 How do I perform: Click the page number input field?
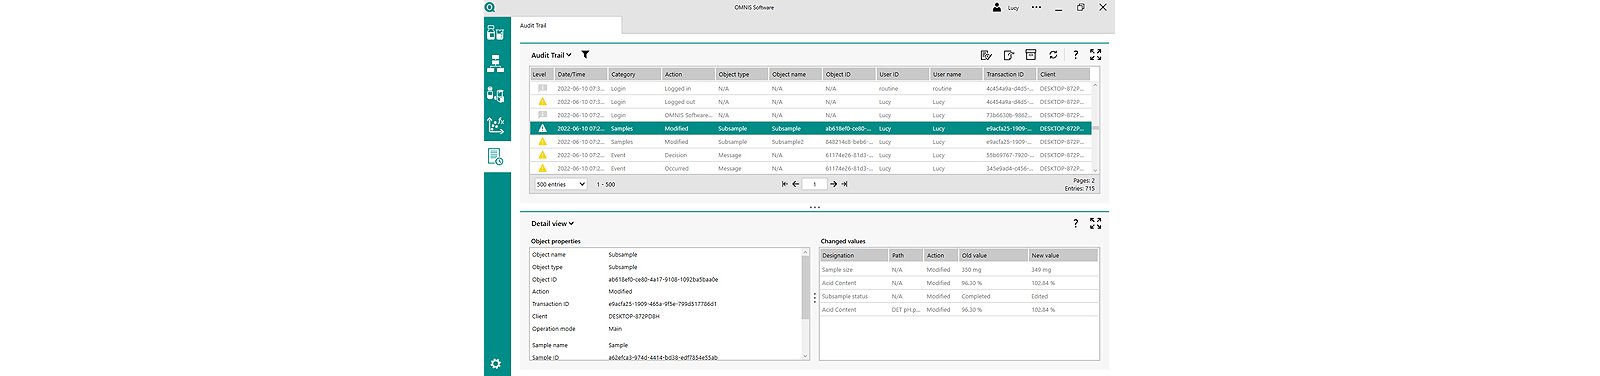point(814,184)
